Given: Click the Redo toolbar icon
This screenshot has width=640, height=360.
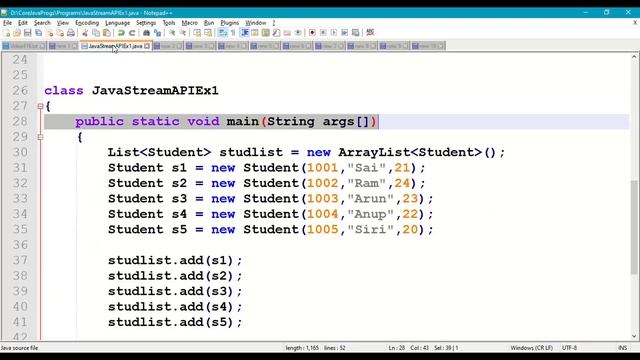Looking at the screenshot, I should 132,33.
